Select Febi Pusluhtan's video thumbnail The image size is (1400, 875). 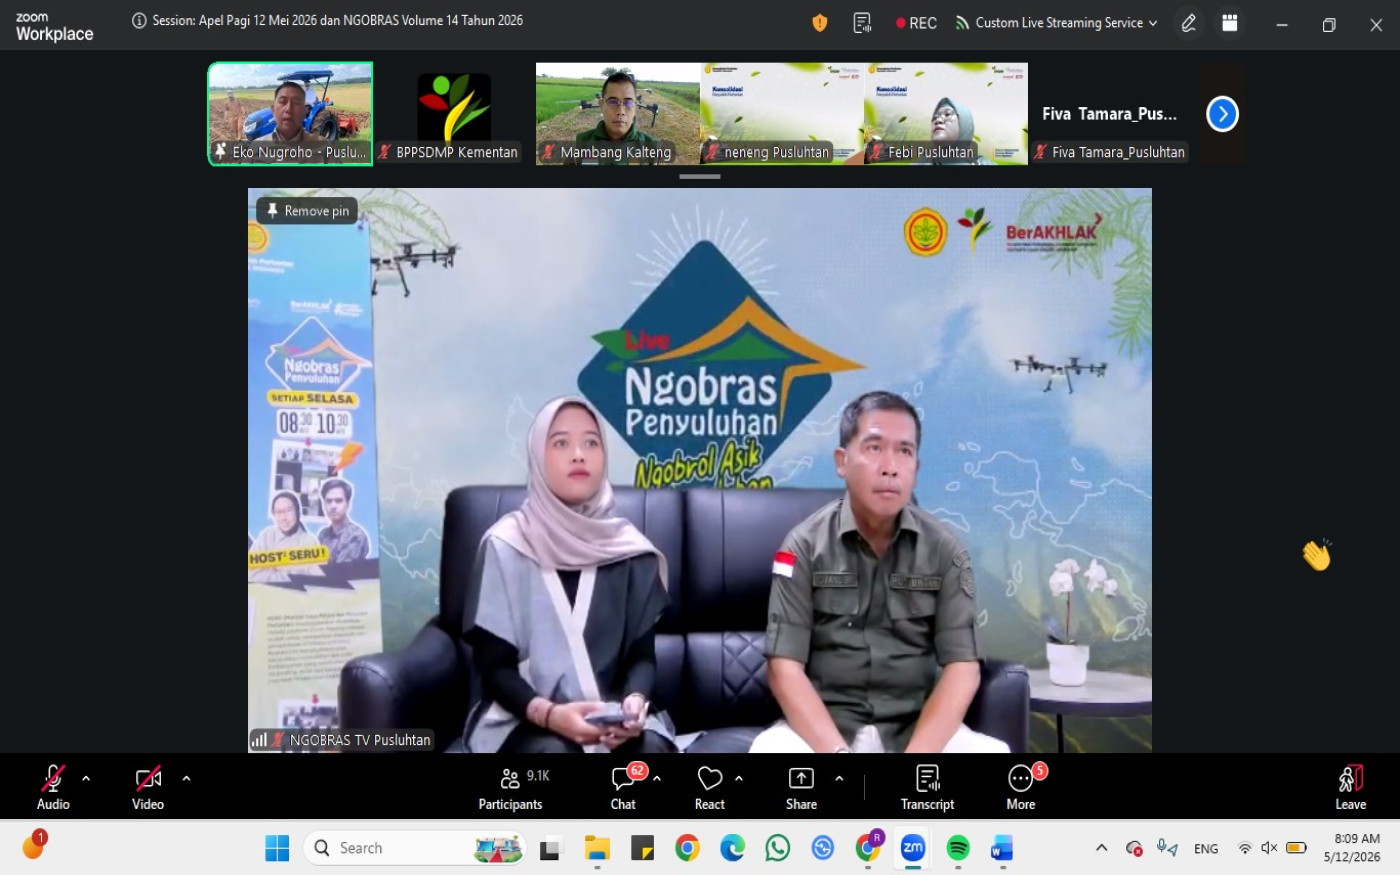click(946, 114)
